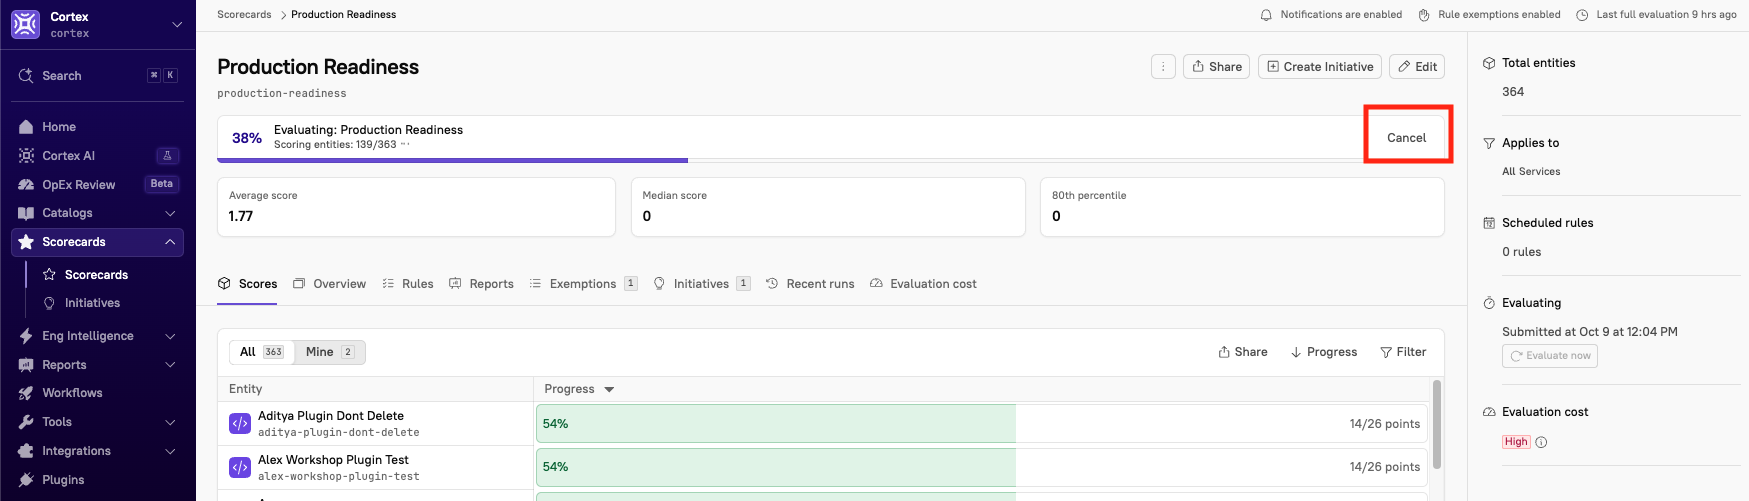Screen dimensions: 1749x501
Task: Sort by Progress button in table toolbar
Action: (x=1324, y=352)
